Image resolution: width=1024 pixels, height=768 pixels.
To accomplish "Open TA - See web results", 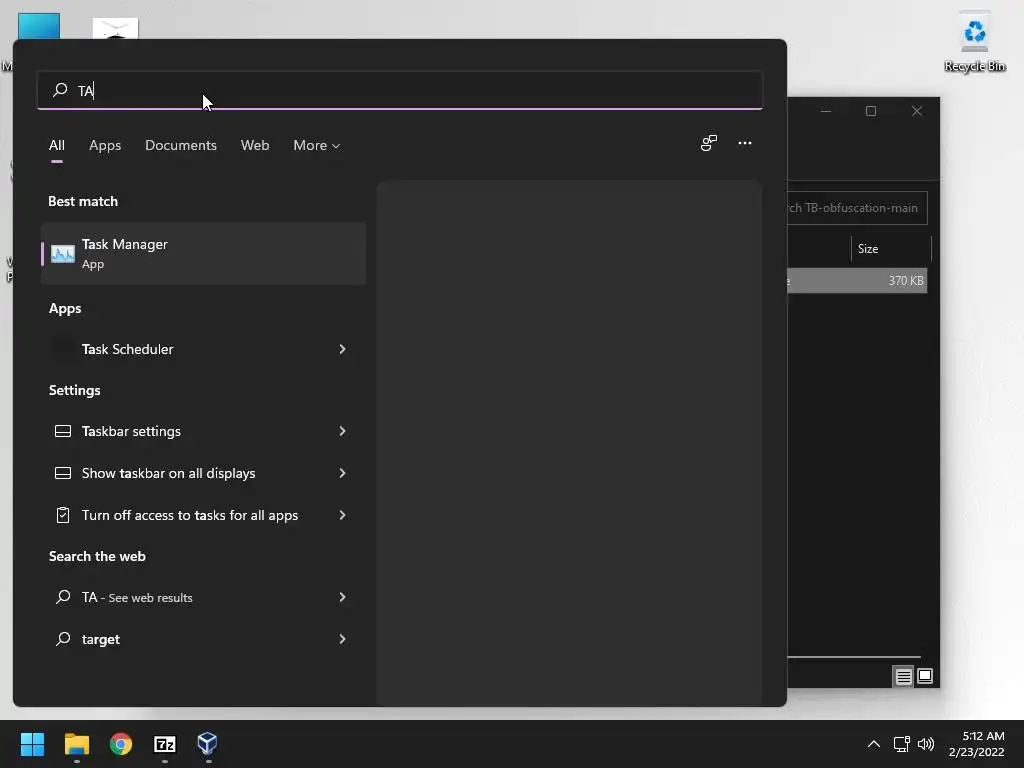I will (x=203, y=597).
